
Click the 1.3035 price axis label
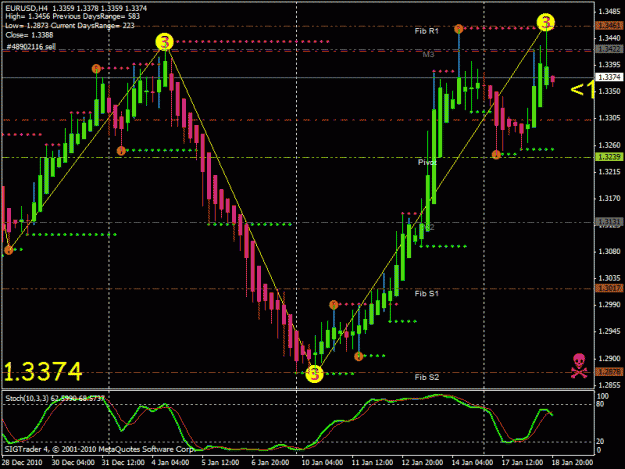tap(609, 278)
